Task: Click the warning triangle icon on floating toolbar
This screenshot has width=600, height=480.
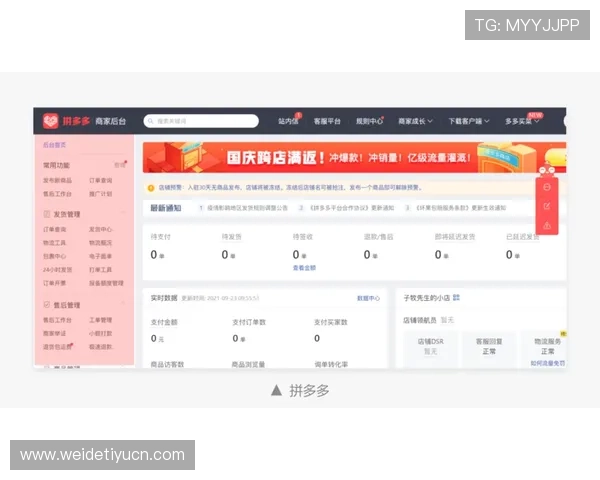Action: click(547, 225)
